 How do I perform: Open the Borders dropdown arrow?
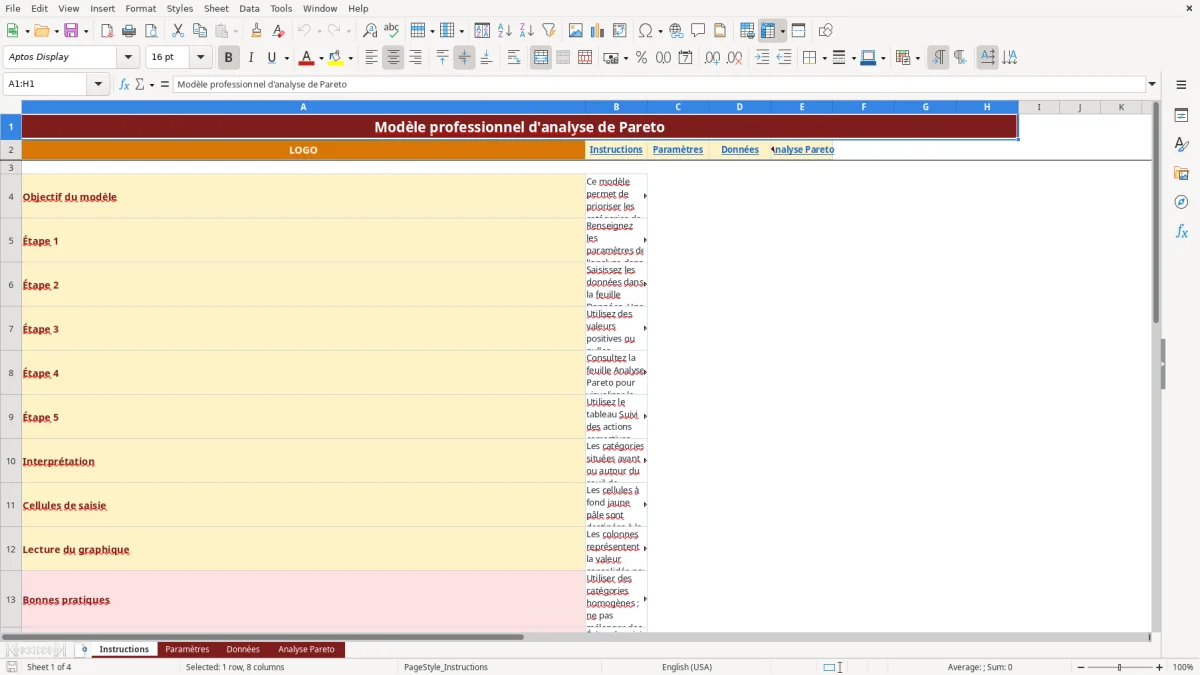pyautogui.click(x=824, y=58)
